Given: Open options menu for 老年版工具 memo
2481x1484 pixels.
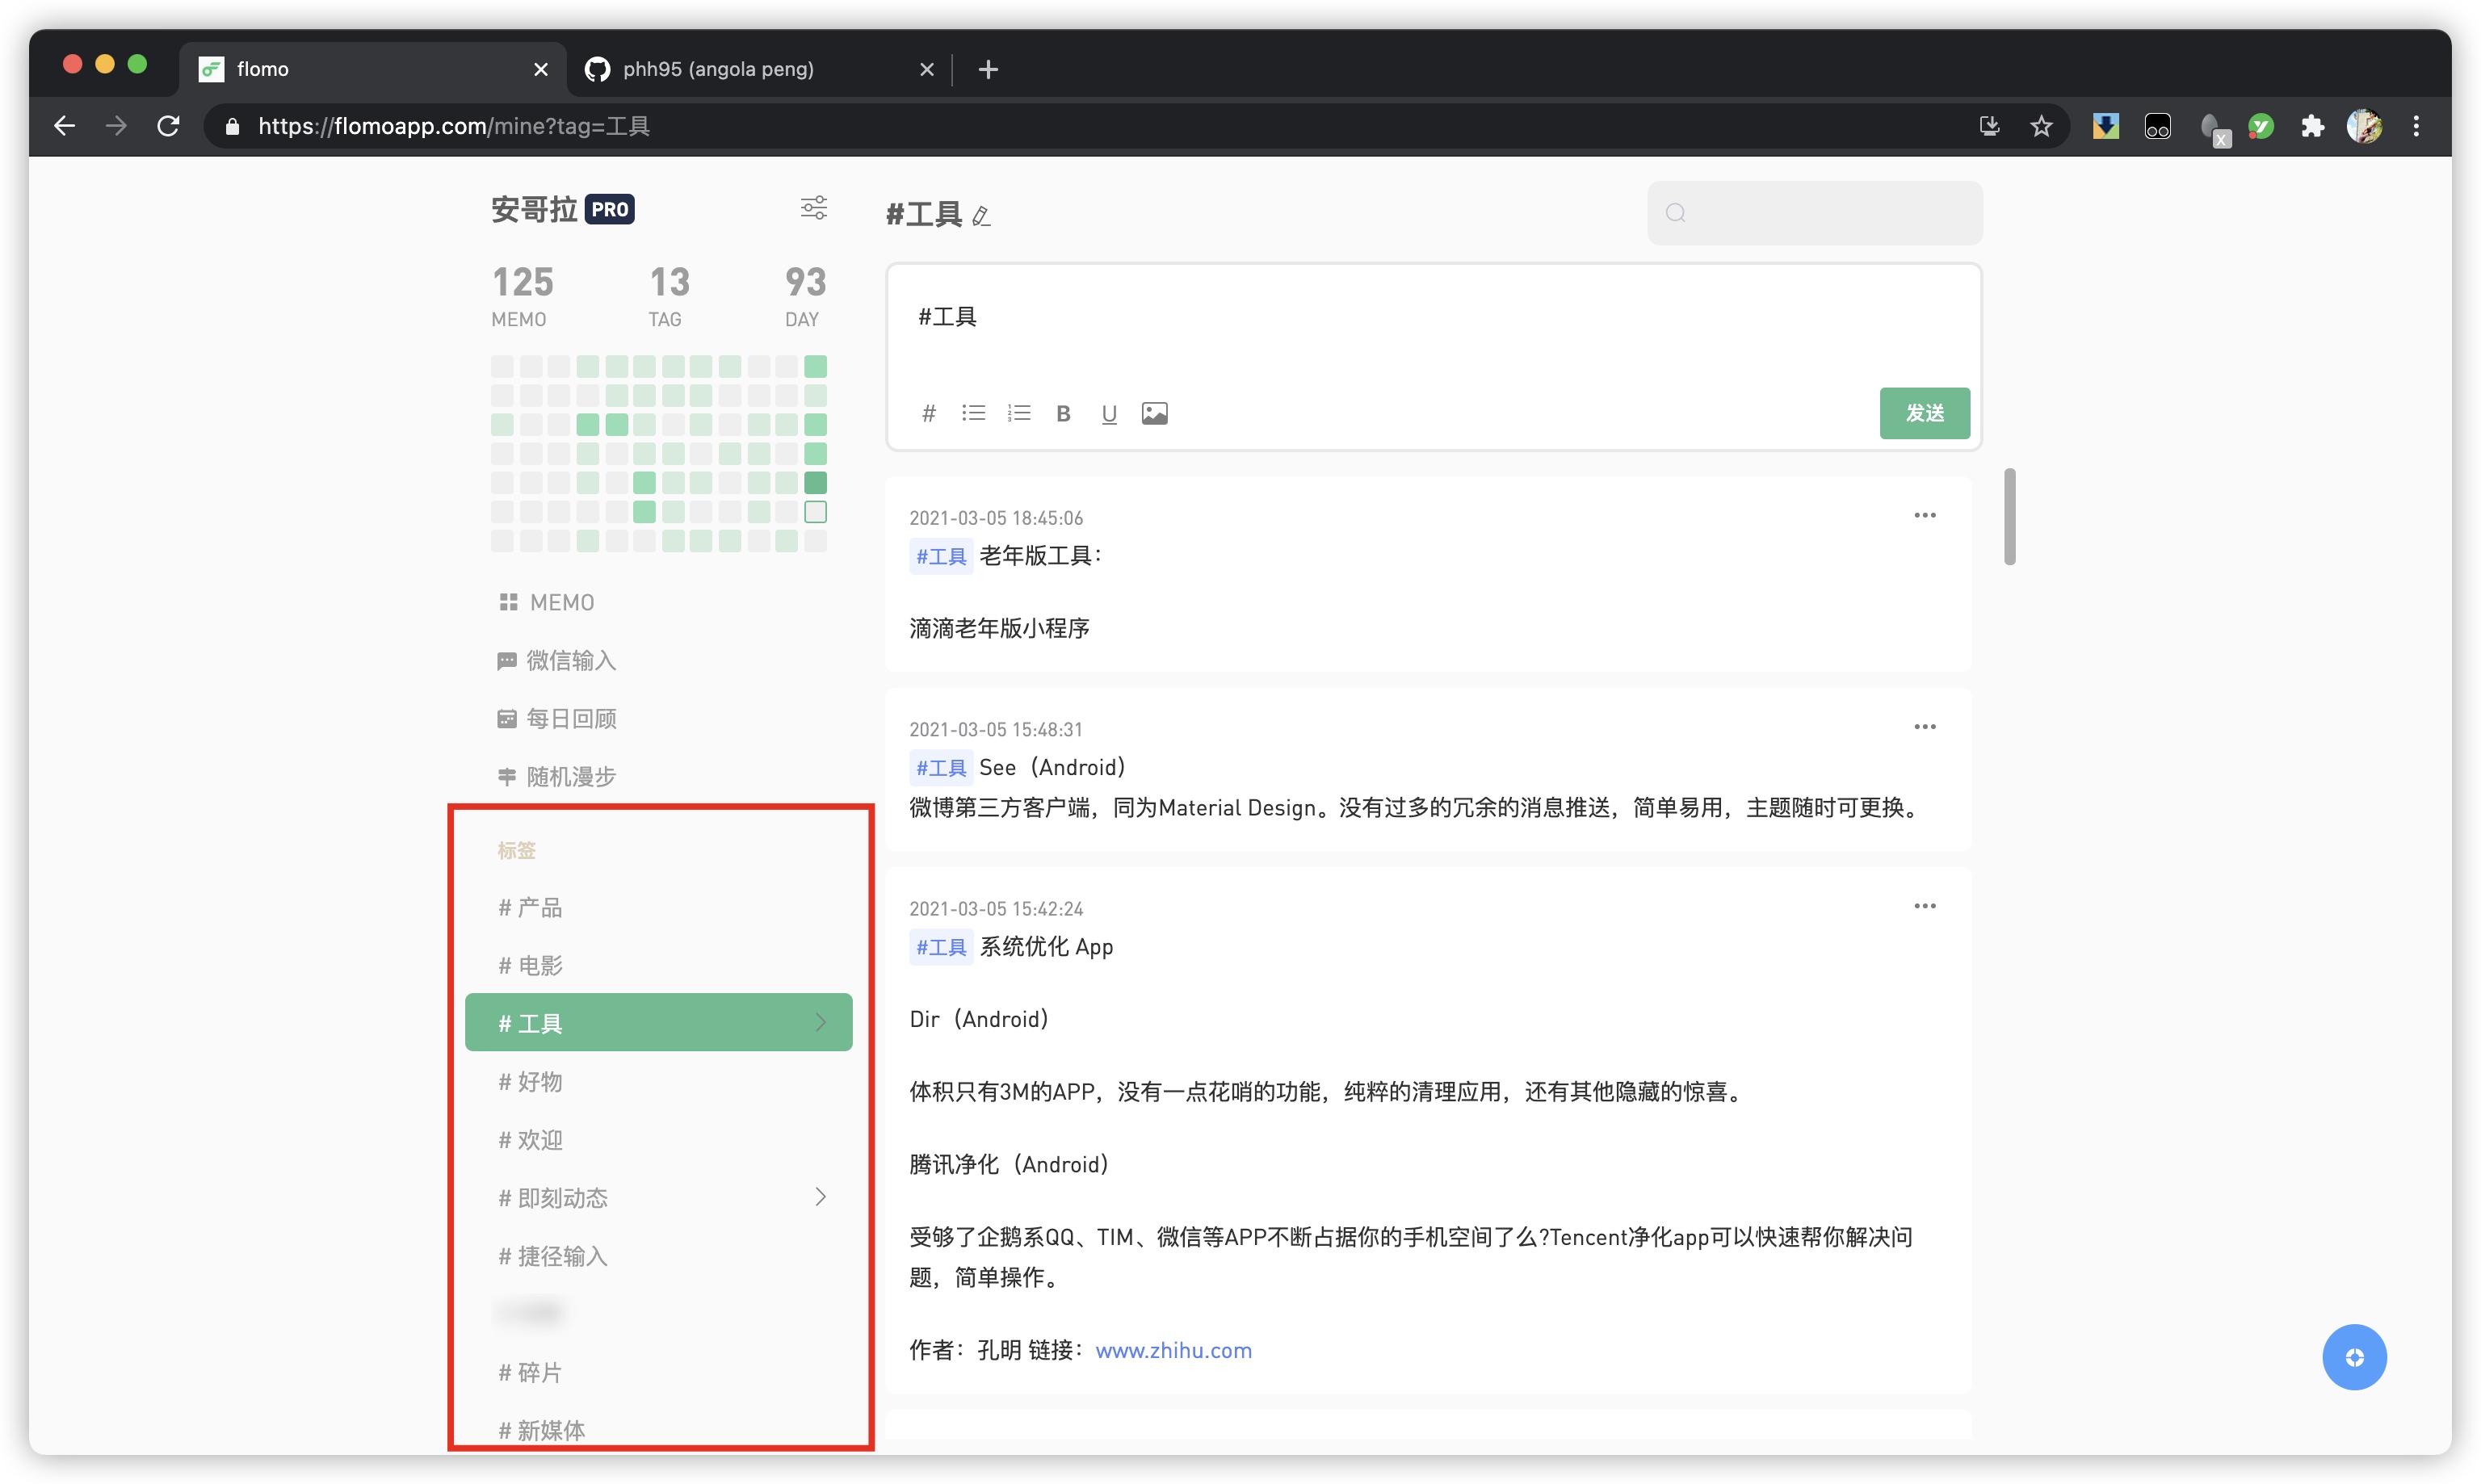Looking at the screenshot, I should click(1924, 516).
